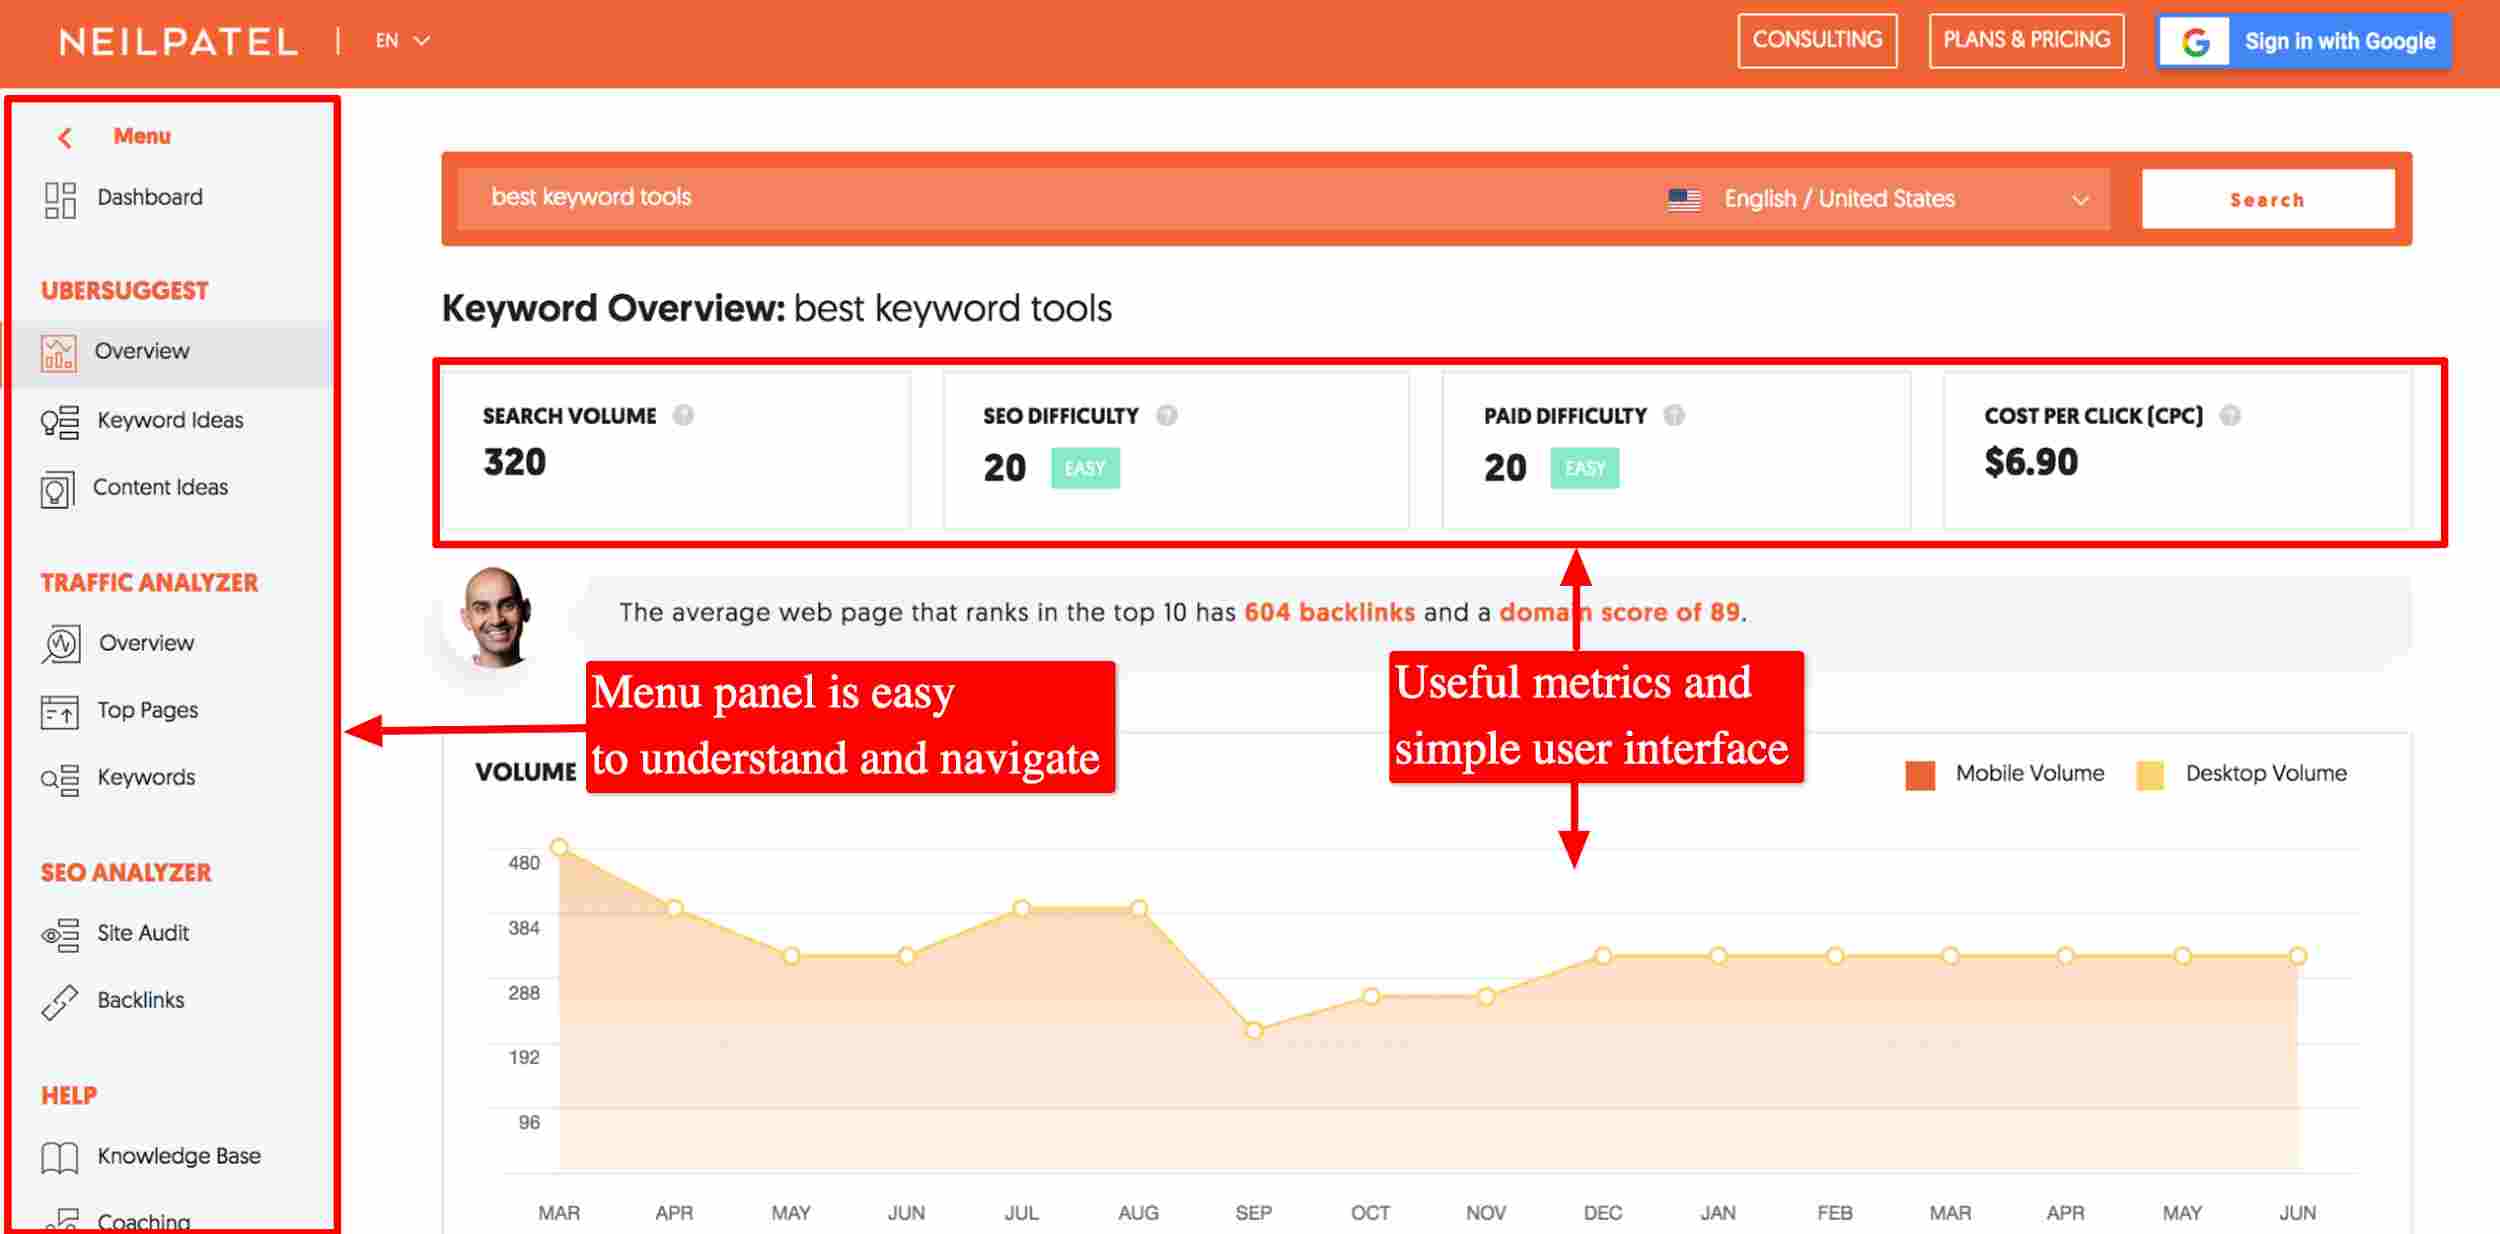Click the best keyword tools search field
Image resolution: width=2500 pixels, height=1234 pixels.
(x=1050, y=198)
